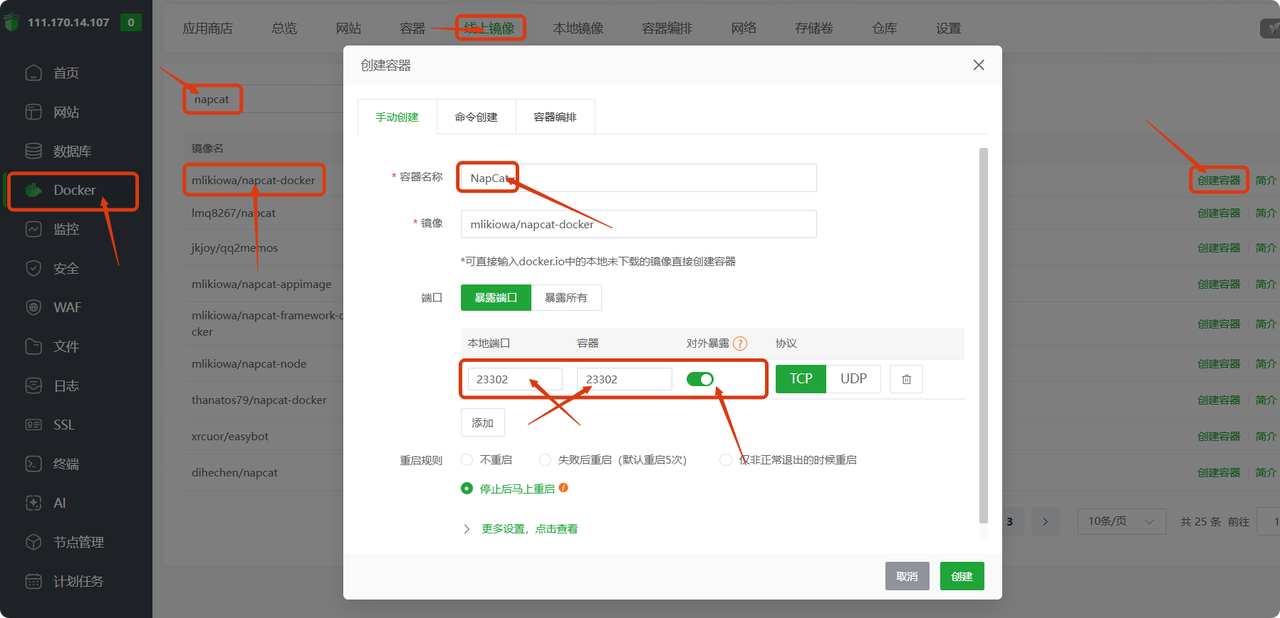Screen dimensions: 1280x618
Task: Open the 仓库 top tab
Action: (x=885, y=28)
